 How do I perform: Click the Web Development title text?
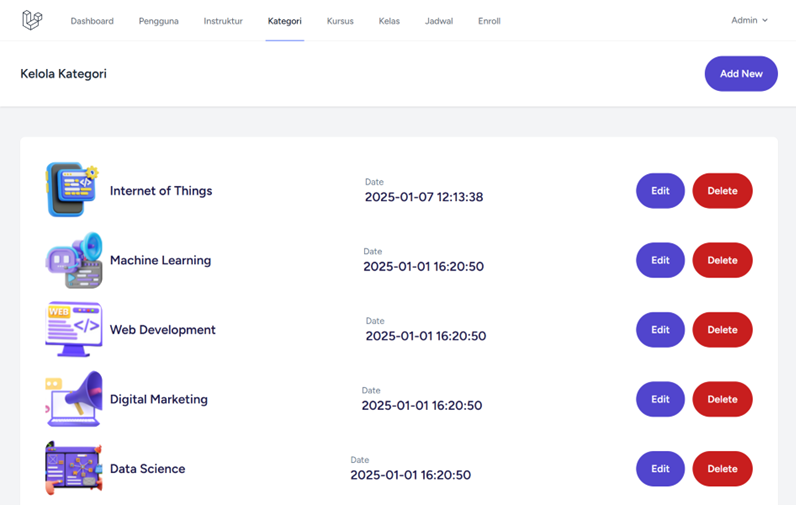coord(162,330)
